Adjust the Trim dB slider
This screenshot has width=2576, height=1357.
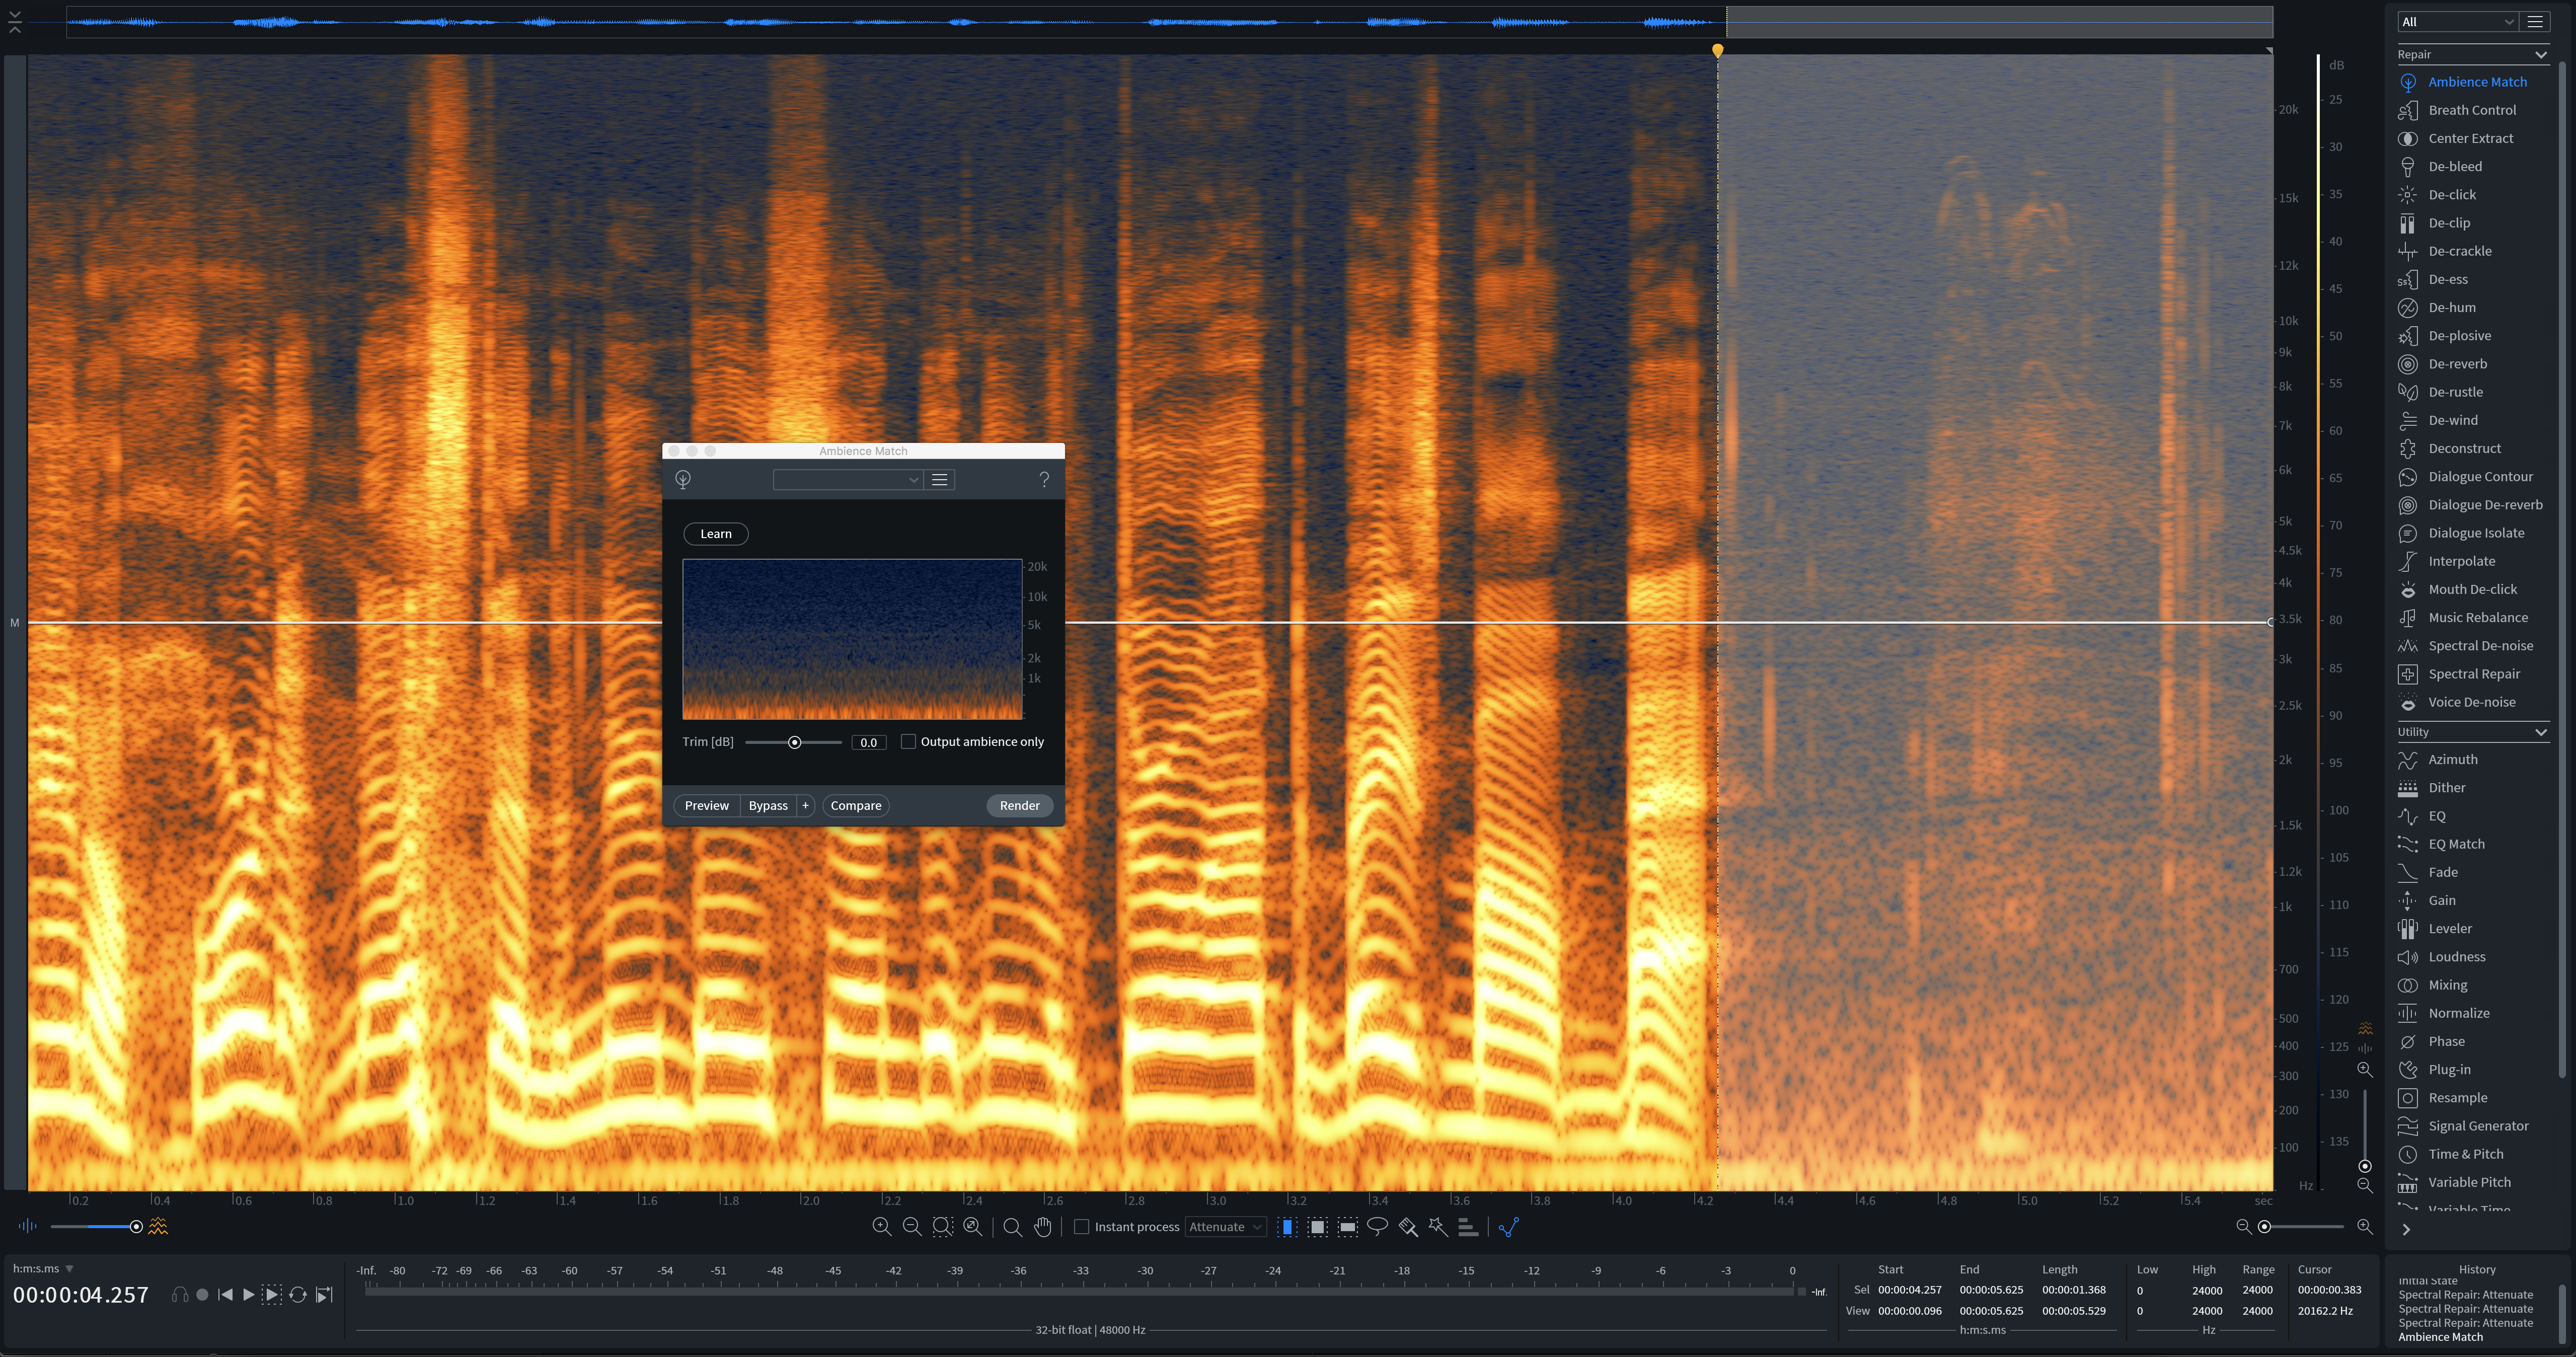(x=794, y=743)
